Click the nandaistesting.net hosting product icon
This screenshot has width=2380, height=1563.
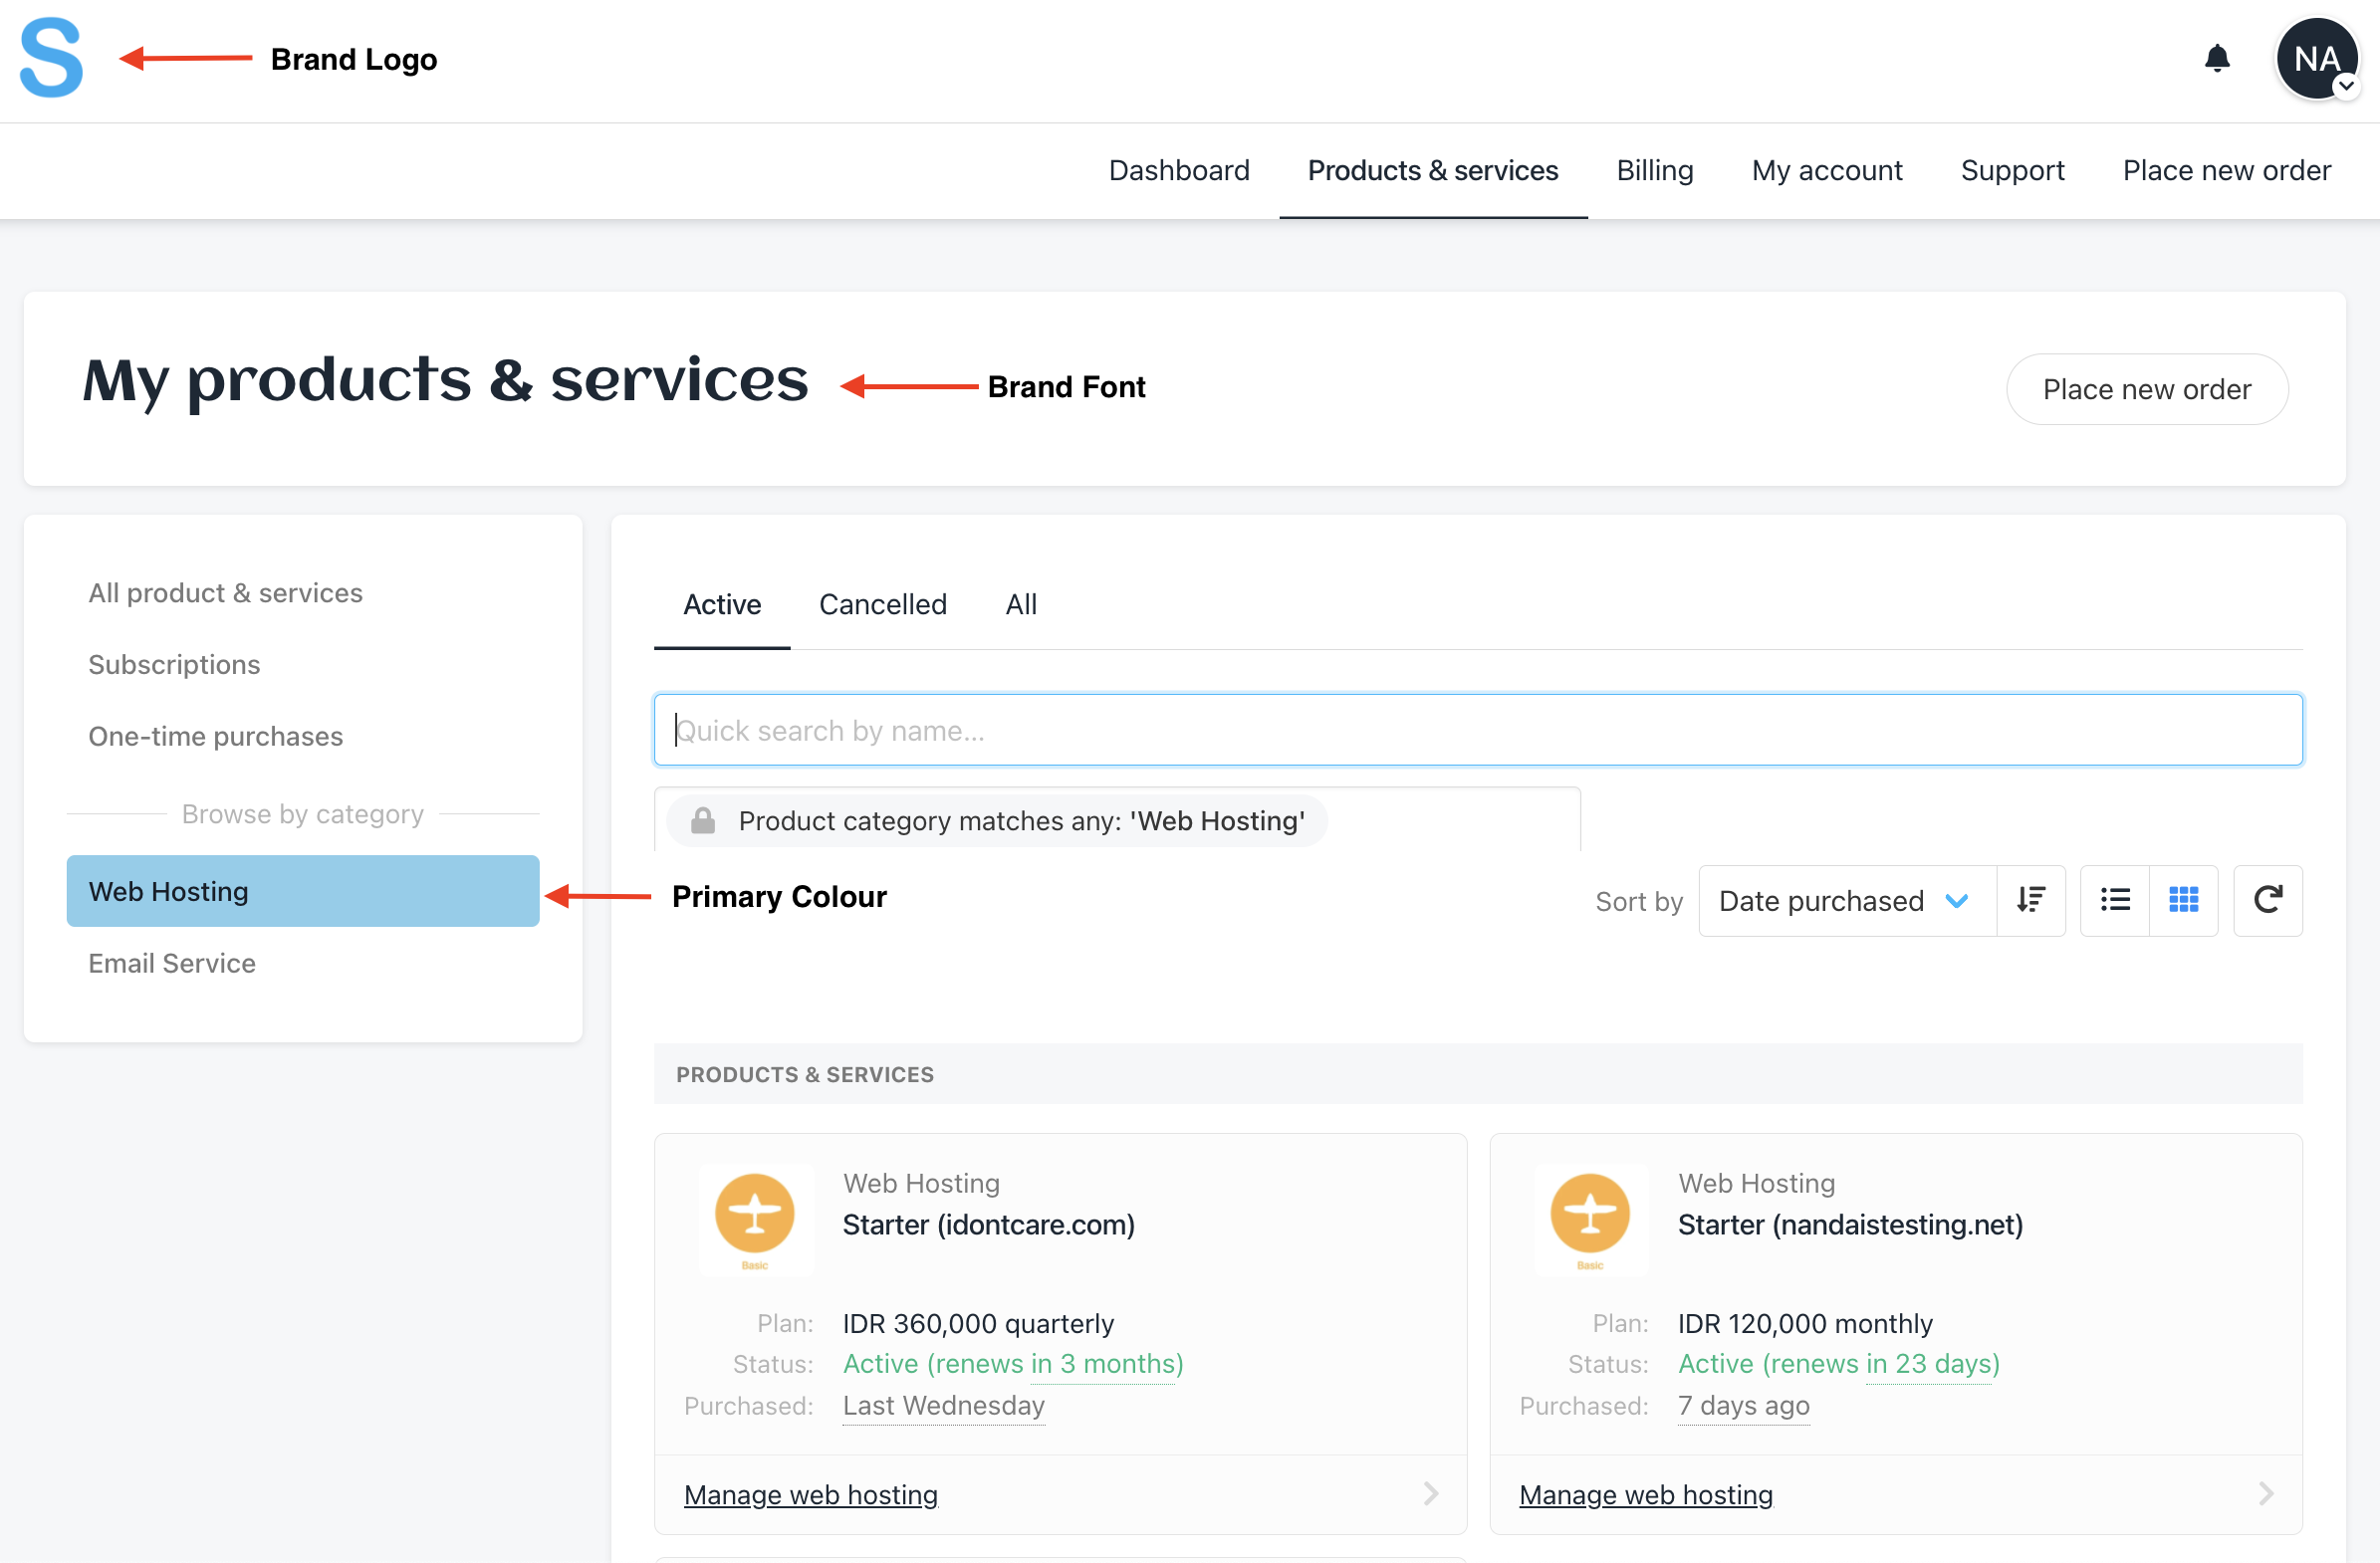tap(1590, 1216)
